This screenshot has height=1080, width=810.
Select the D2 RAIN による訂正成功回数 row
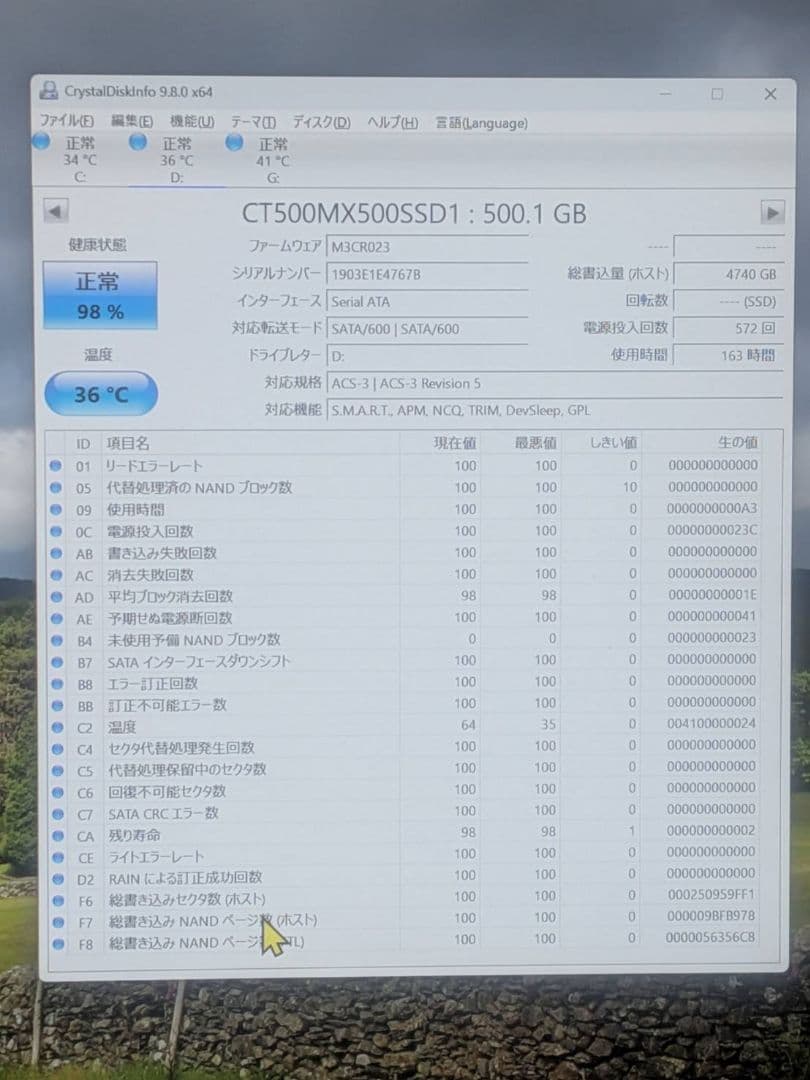click(405, 877)
